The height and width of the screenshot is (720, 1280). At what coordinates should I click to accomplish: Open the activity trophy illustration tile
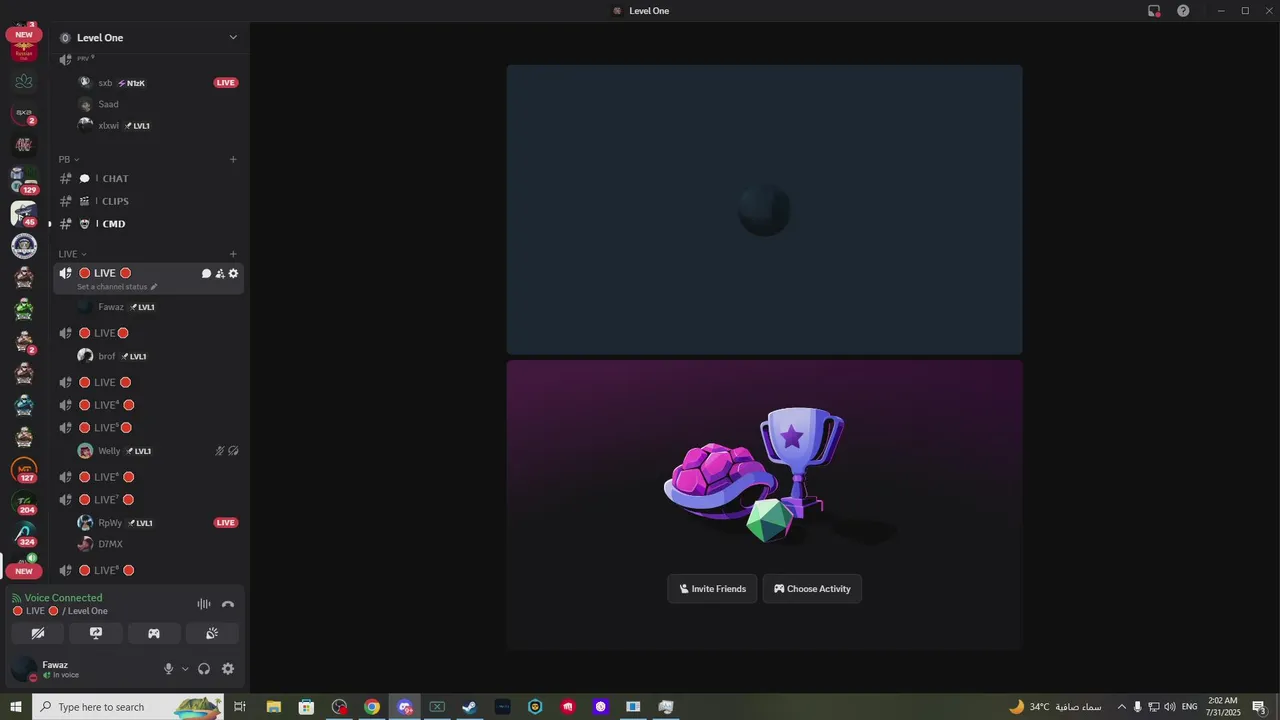[764, 505]
